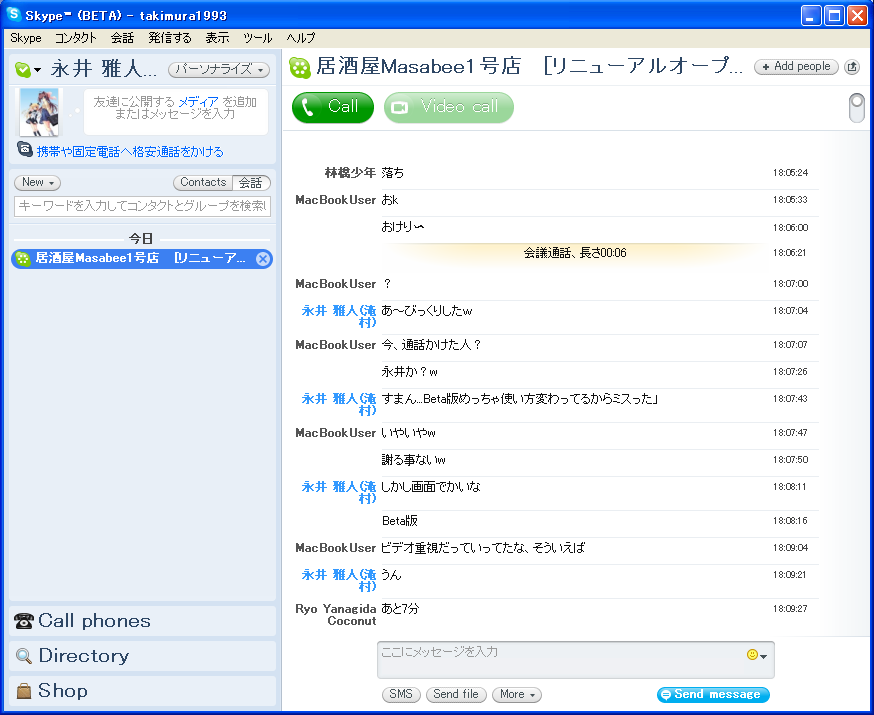Viewport: 874px width, 715px height.
Task: Close the 居酒屋Masabee1号店 conversation with X icon
Action: tap(263, 259)
